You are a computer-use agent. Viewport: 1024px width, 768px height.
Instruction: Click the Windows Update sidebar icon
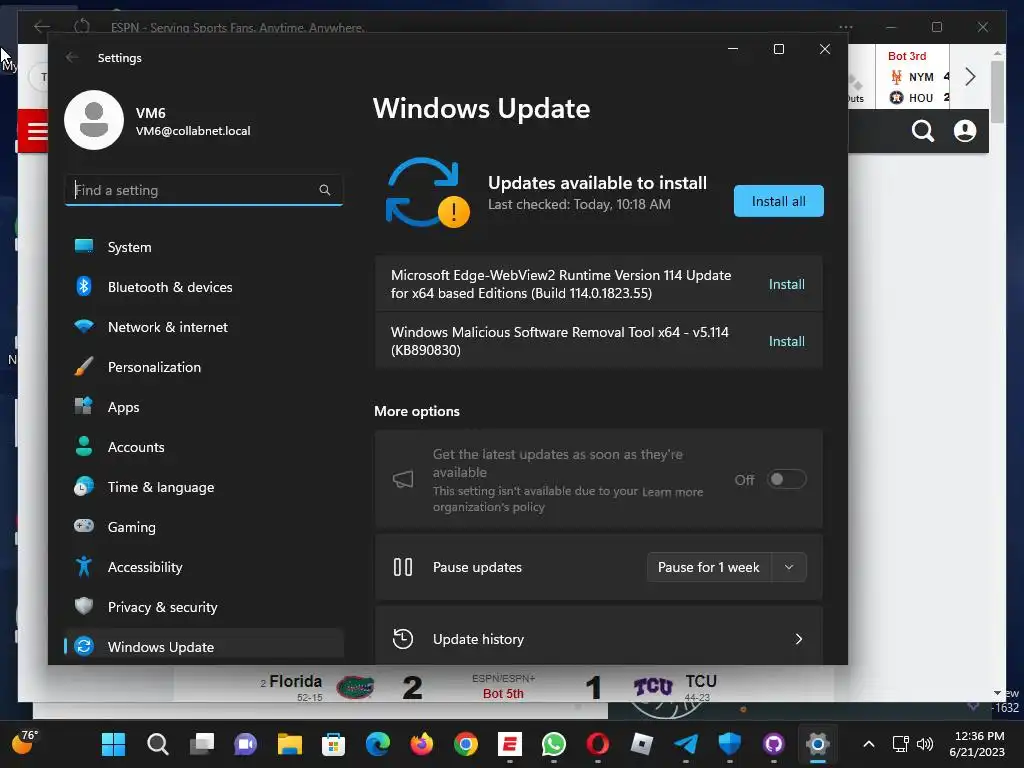pyautogui.click(x=84, y=646)
